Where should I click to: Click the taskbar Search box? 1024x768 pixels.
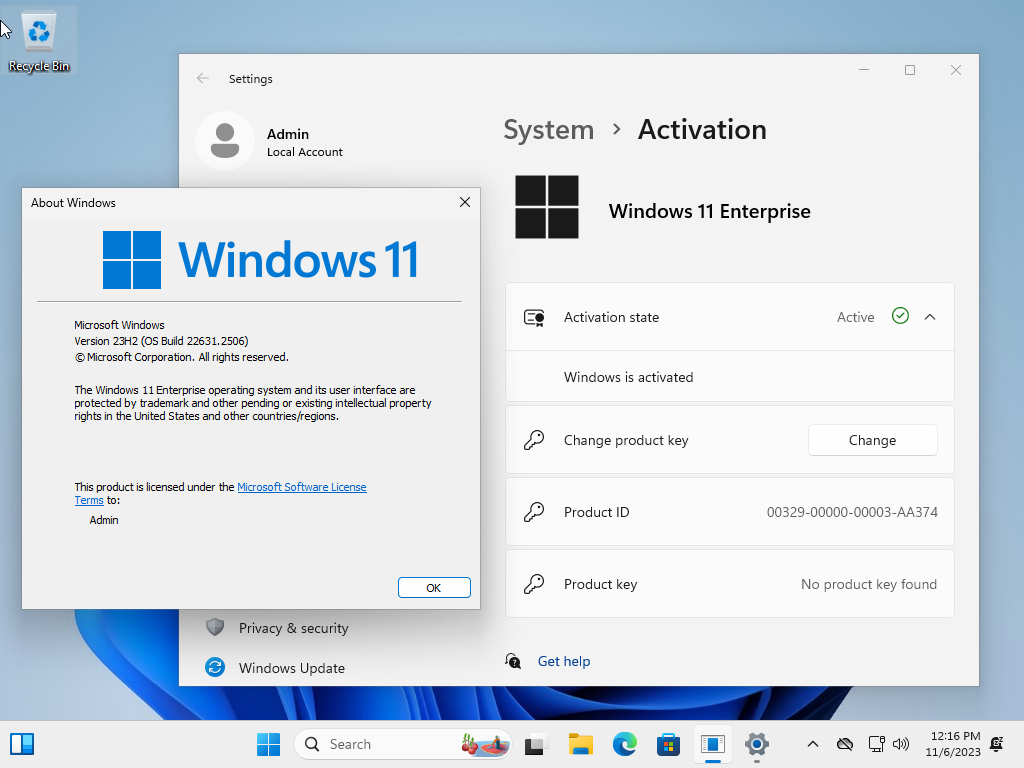(402, 744)
